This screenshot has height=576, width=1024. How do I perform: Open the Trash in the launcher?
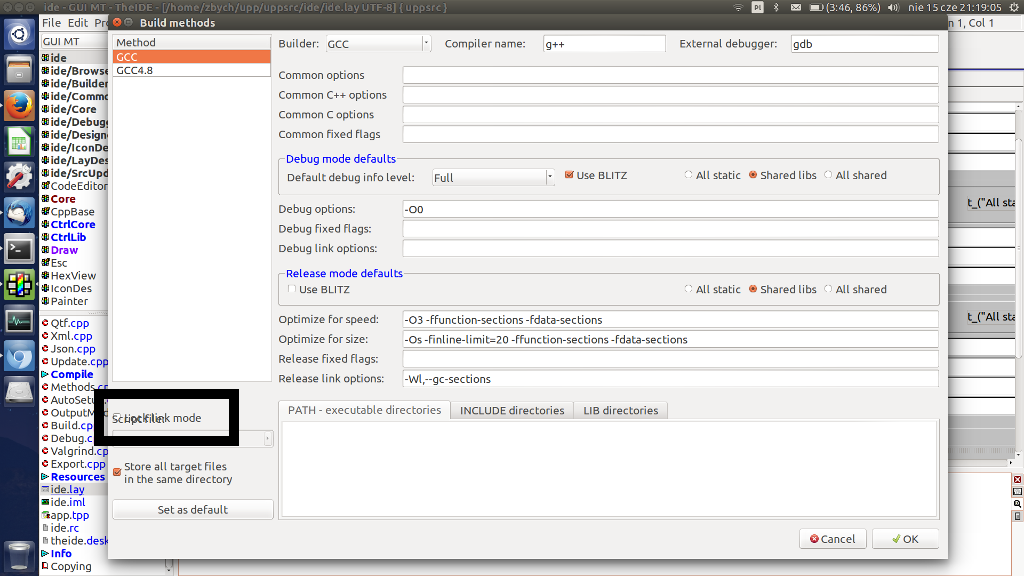19,555
